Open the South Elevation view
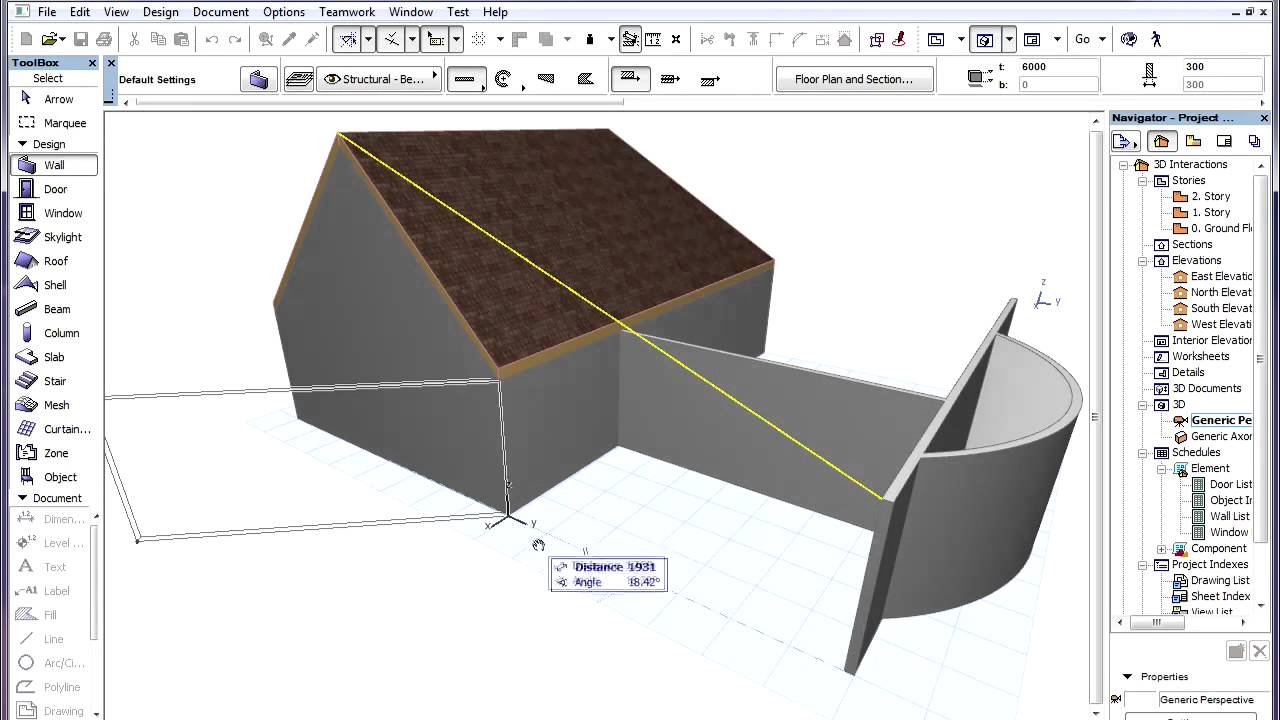This screenshot has width=1280, height=720. click(x=1212, y=309)
